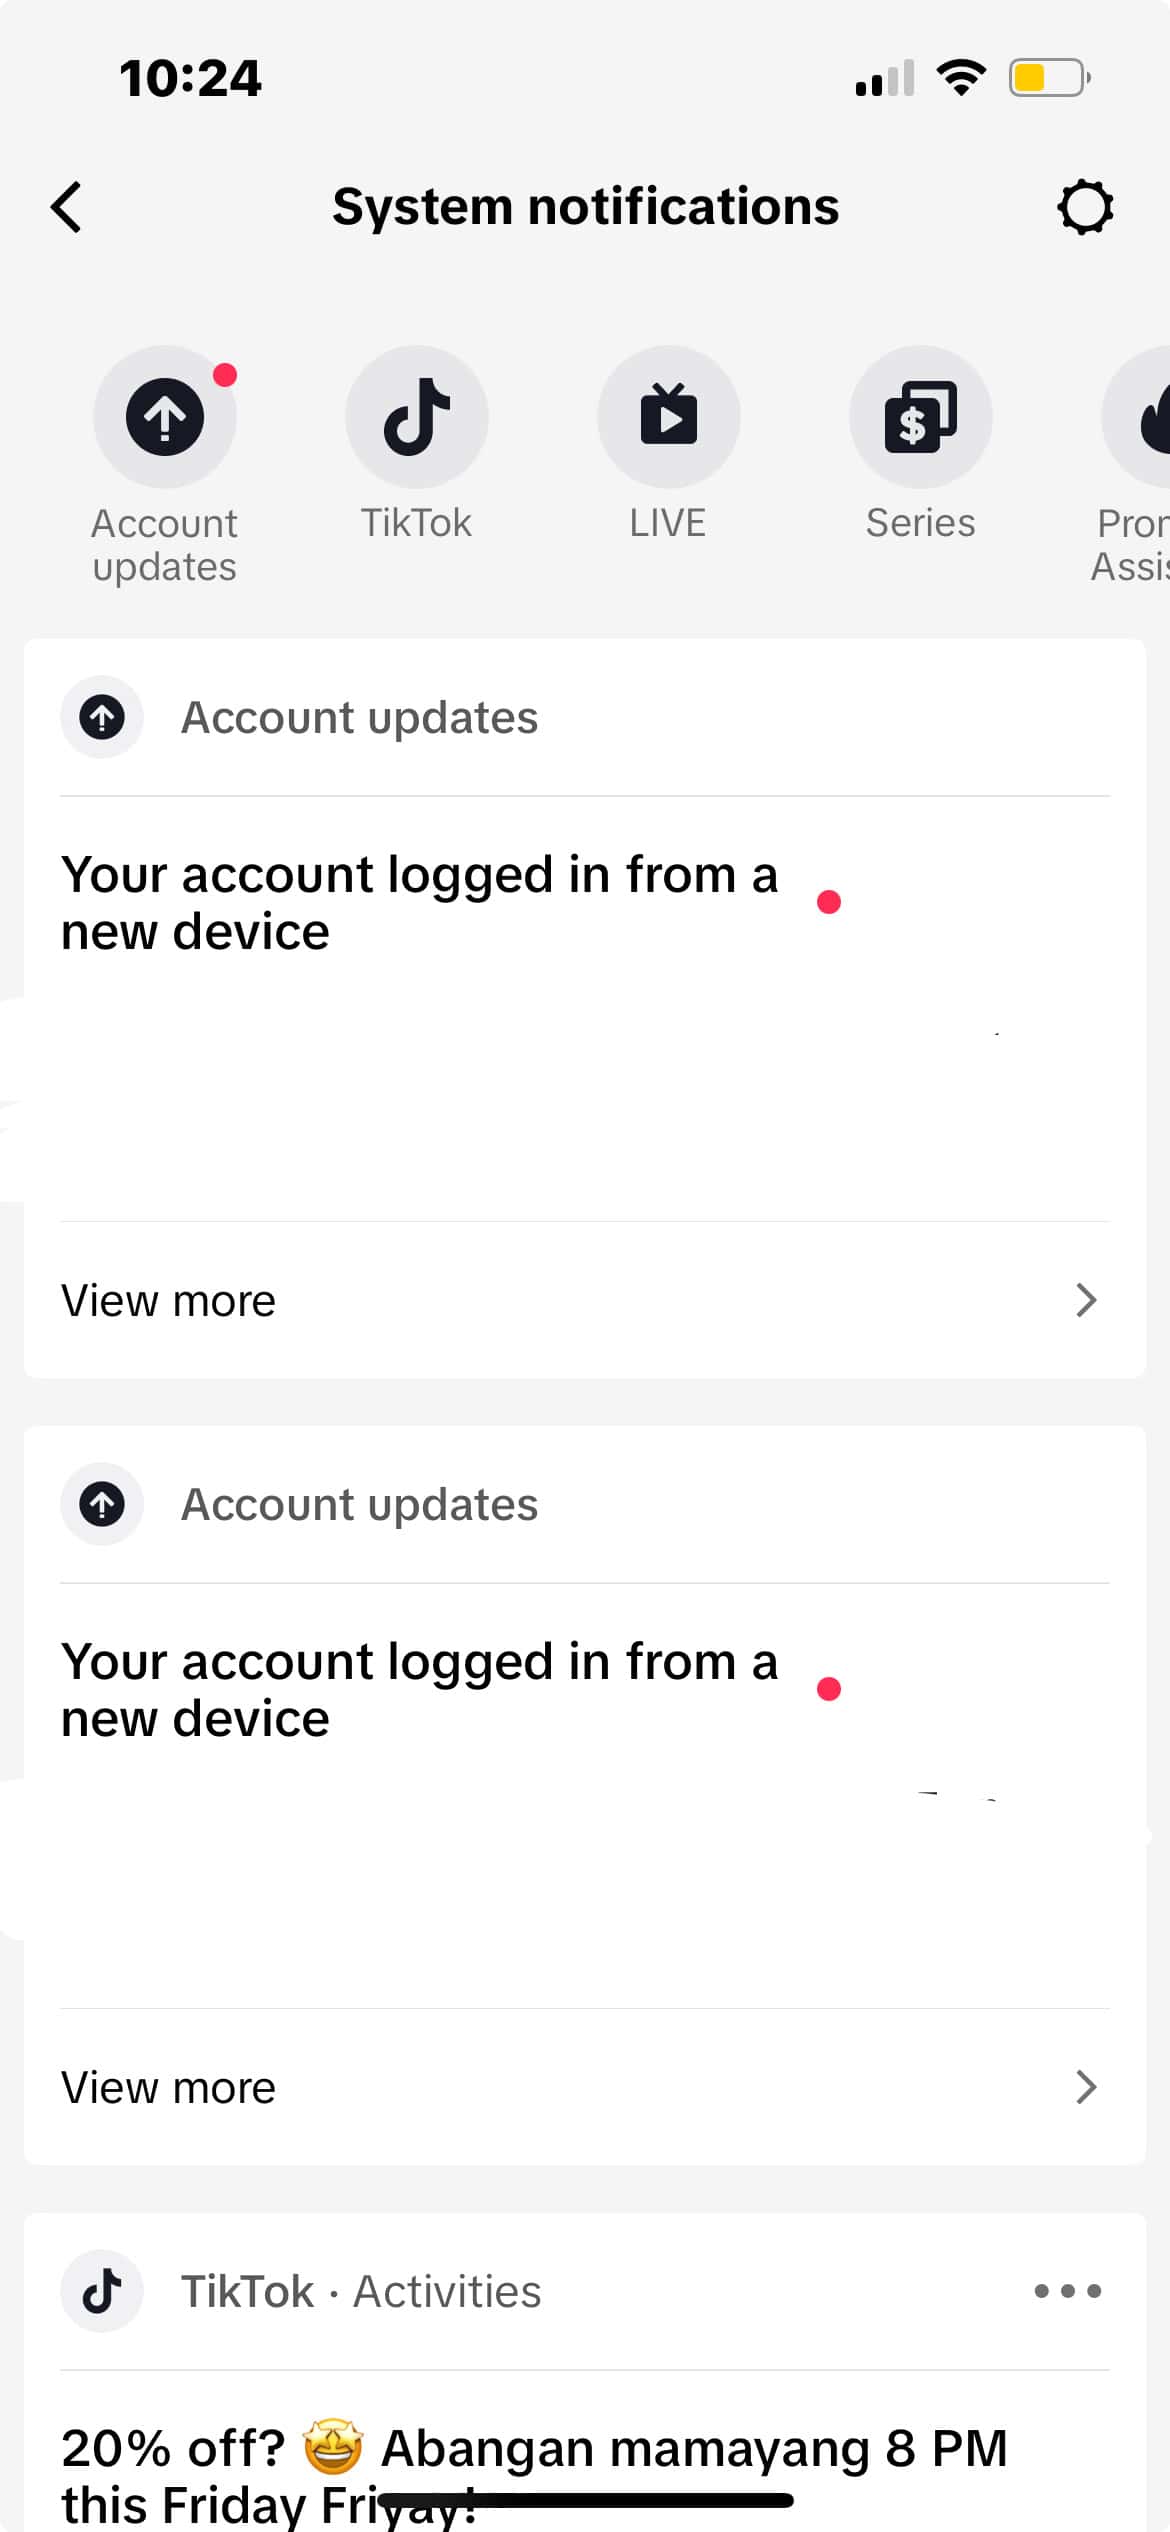Open second 'logged in from a new device' notification
This screenshot has width=1170, height=2532.
click(420, 1690)
